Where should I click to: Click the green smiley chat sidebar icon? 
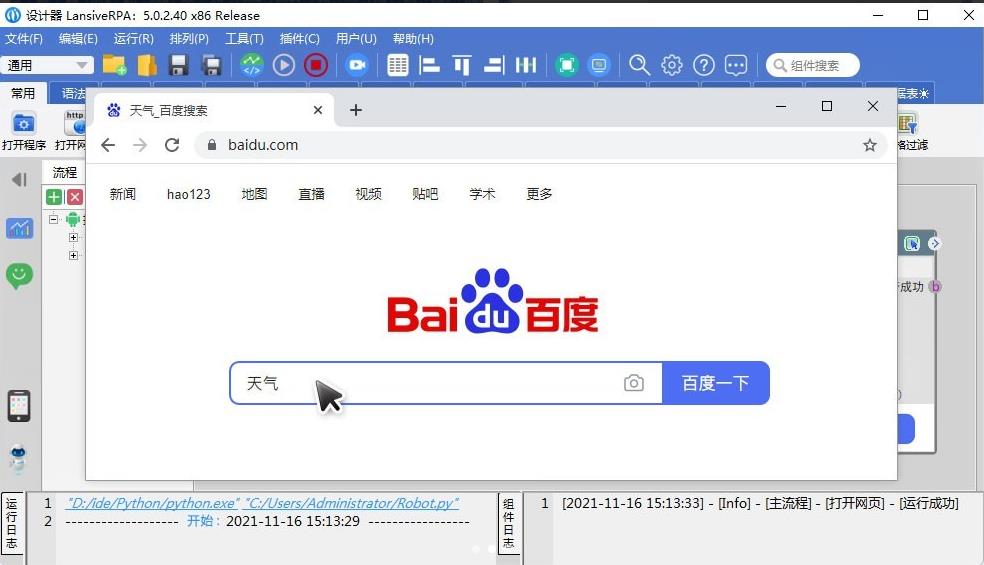click(x=19, y=276)
